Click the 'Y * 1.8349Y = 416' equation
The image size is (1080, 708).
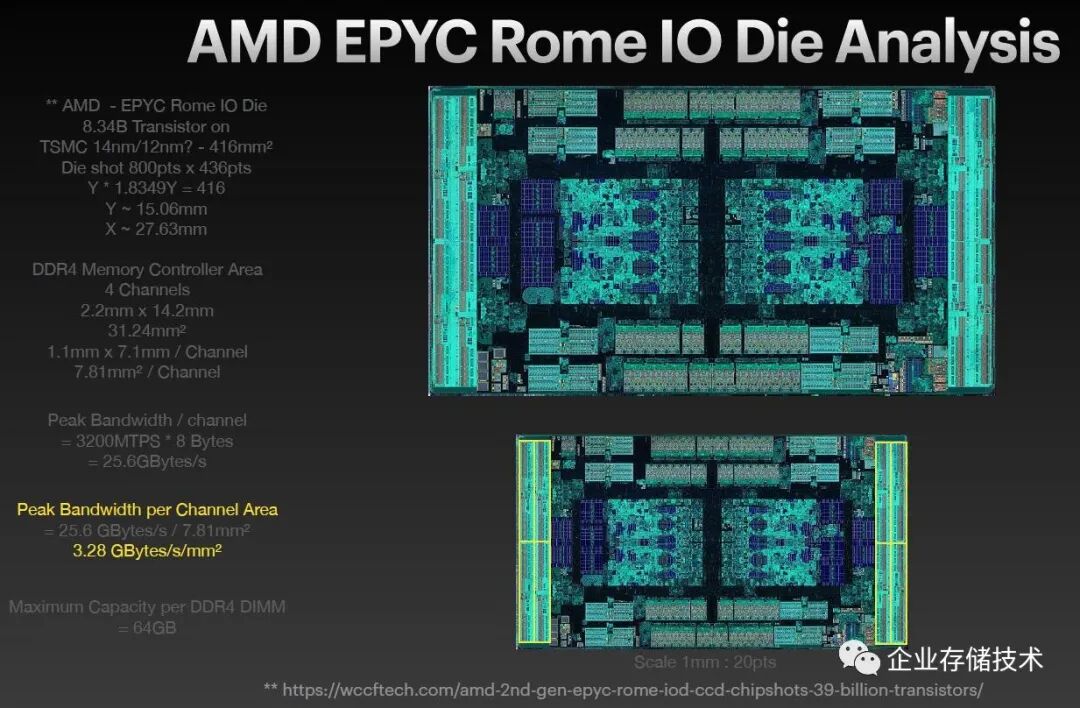pyautogui.click(x=156, y=188)
